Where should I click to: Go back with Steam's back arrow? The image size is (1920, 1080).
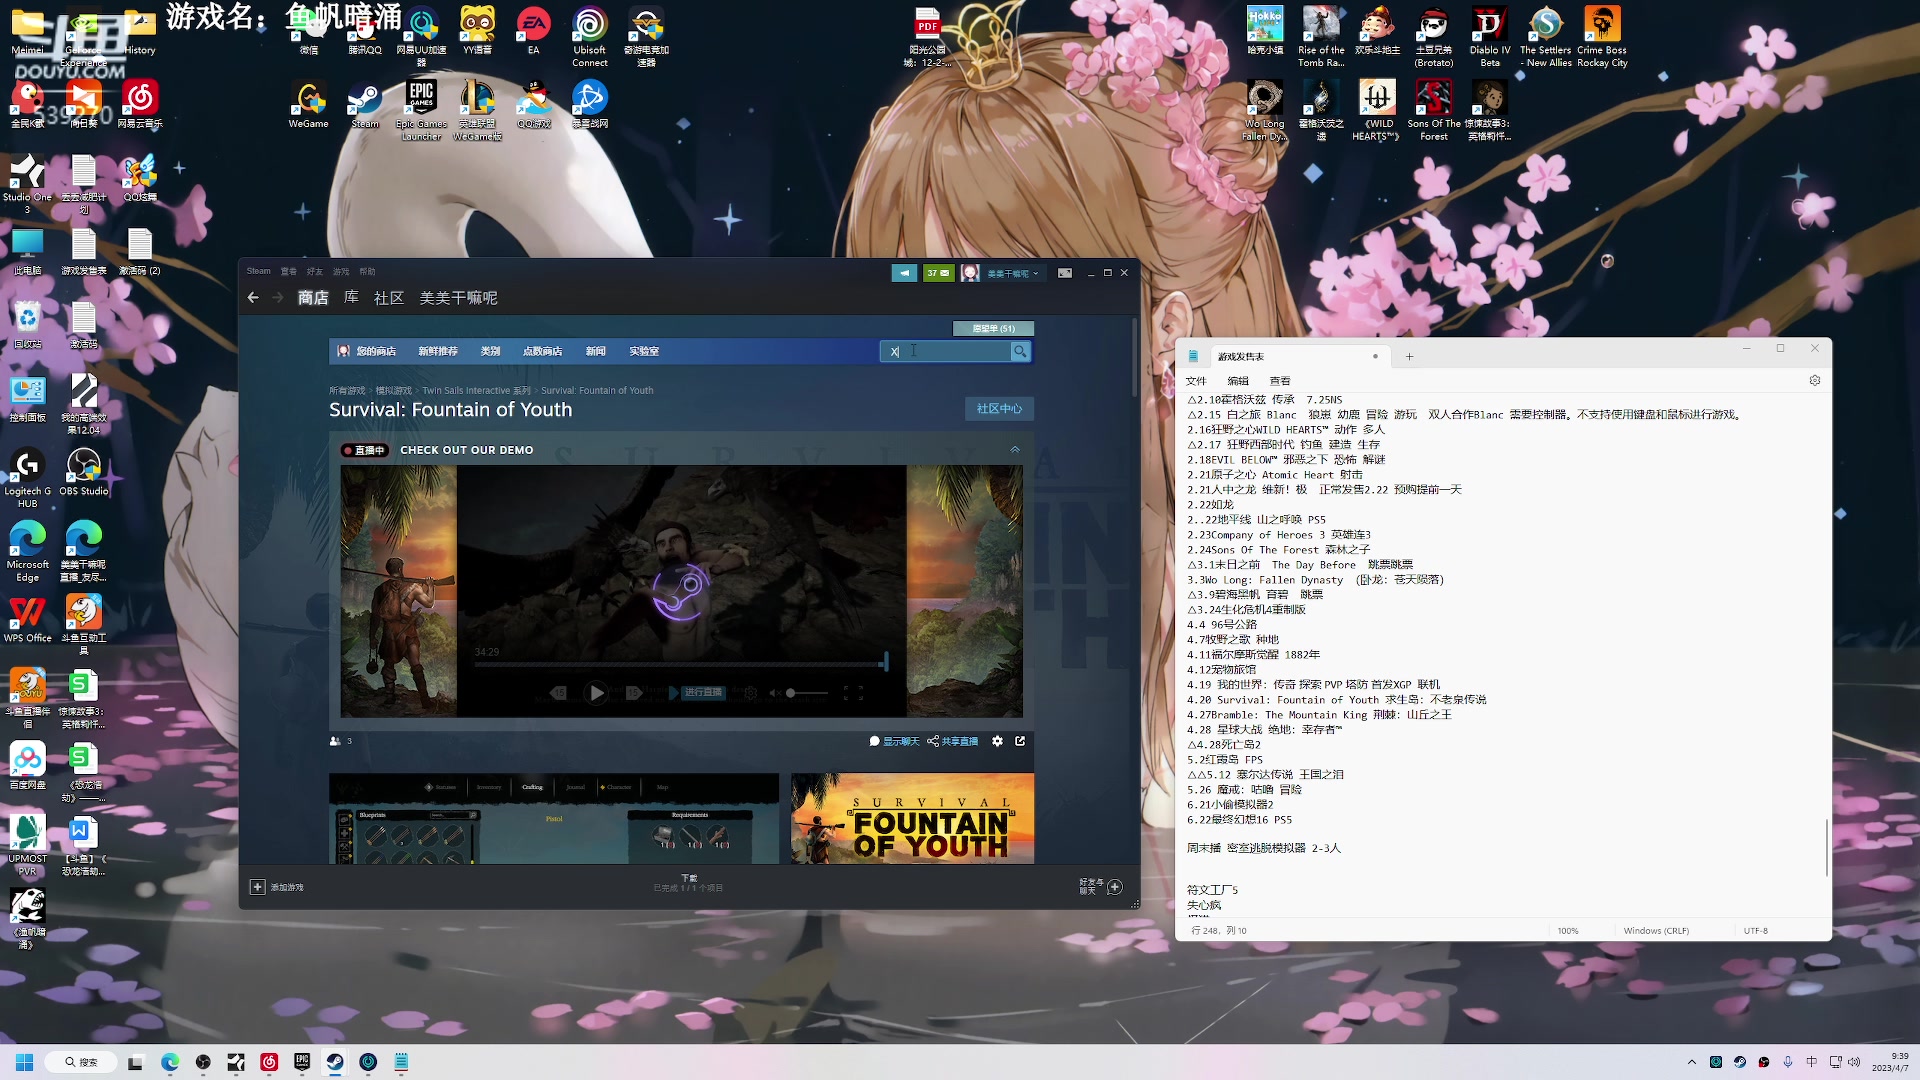click(x=253, y=298)
